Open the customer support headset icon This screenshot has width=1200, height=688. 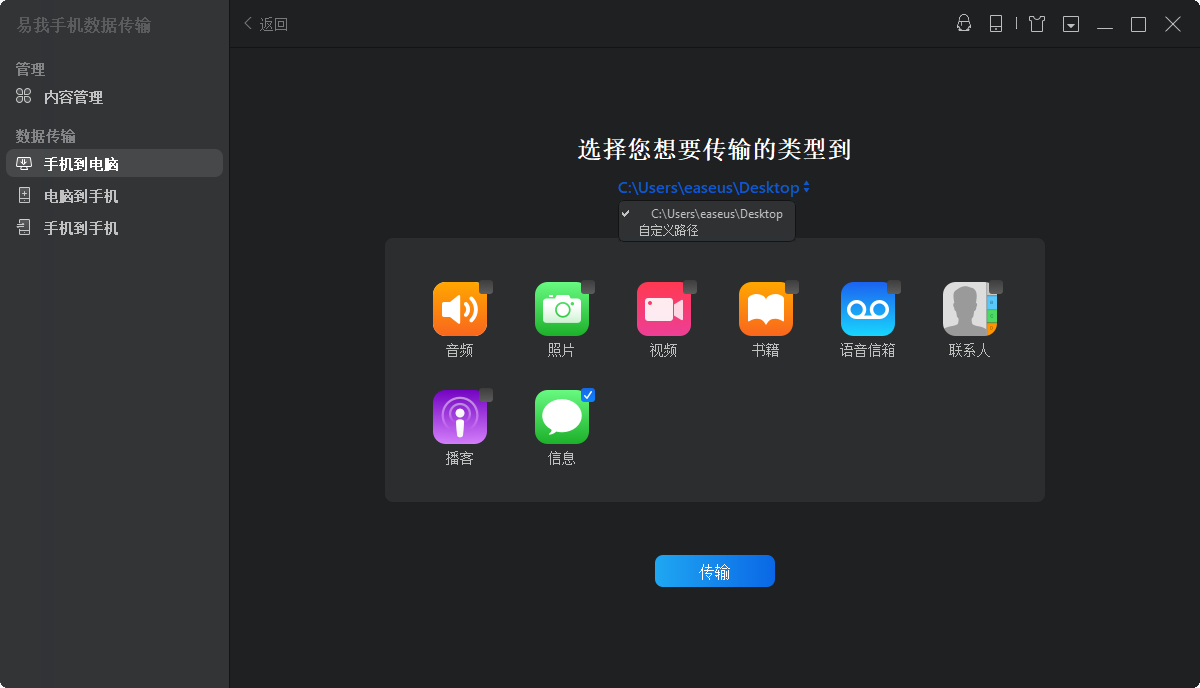(x=964, y=24)
